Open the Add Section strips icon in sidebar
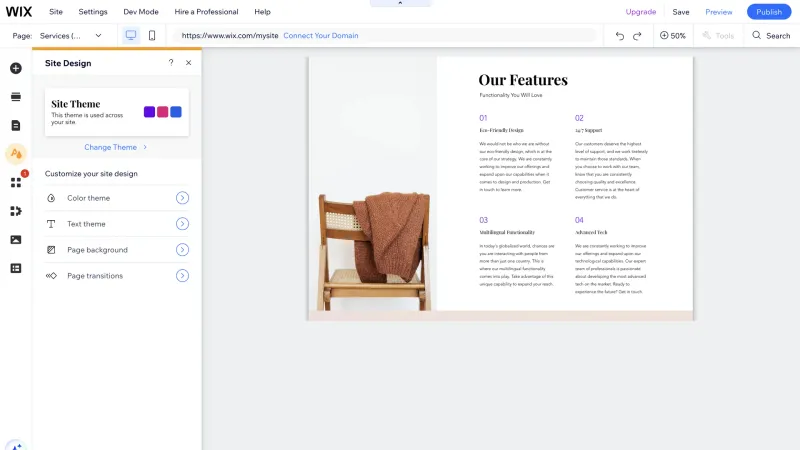Image resolution: width=800 pixels, height=450 pixels. [16, 97]
